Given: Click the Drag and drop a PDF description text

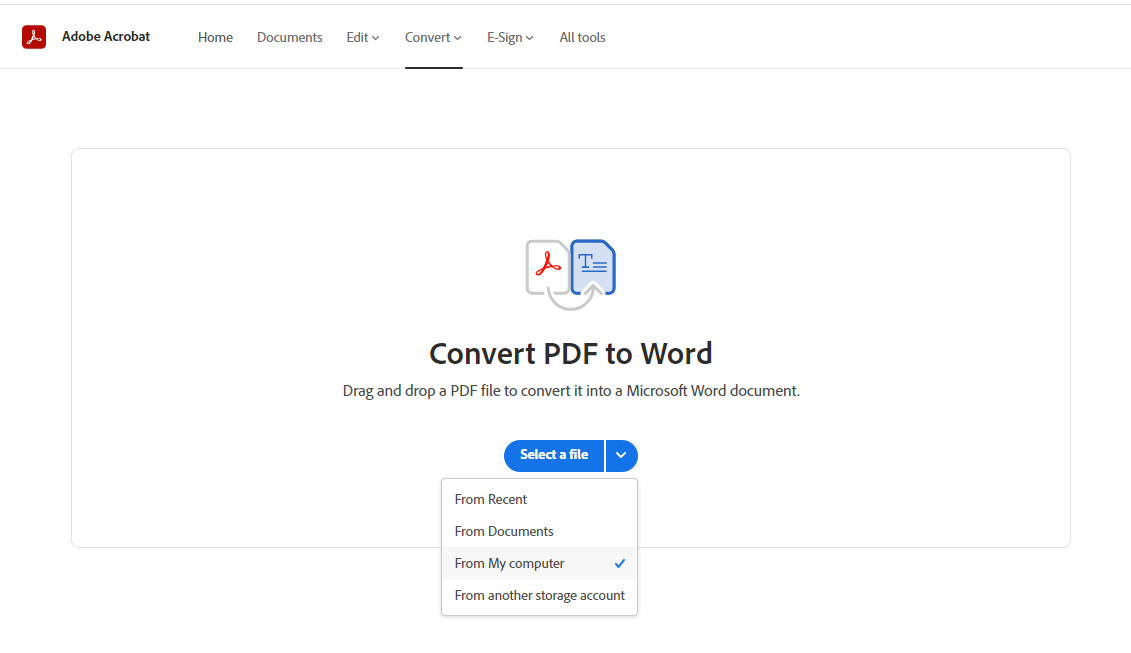Looking at the screenshot, I should (571, 391).
